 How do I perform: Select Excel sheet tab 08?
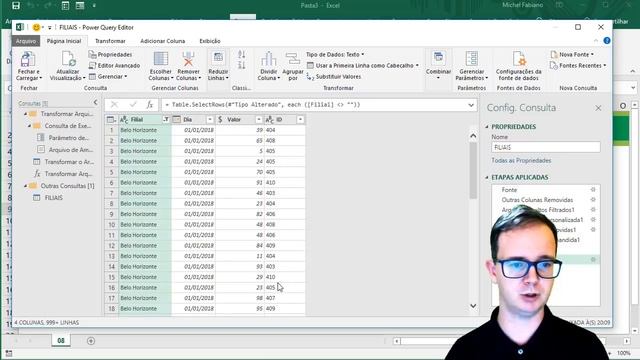coord(61,340)
